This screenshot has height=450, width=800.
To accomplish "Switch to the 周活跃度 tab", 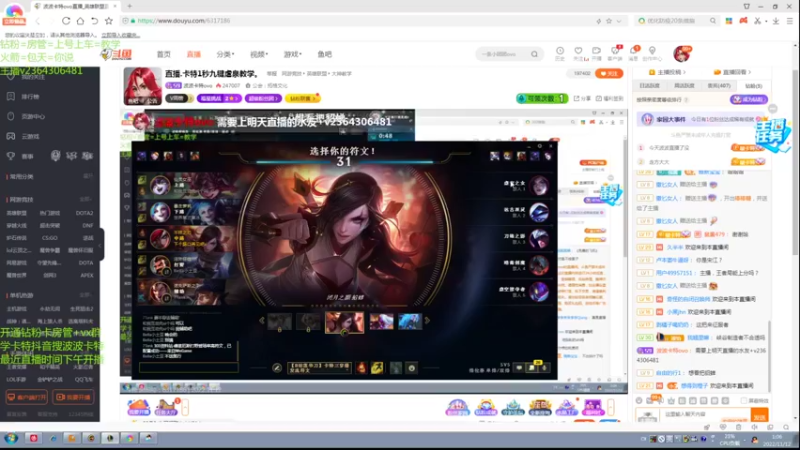I will (684, 86).
